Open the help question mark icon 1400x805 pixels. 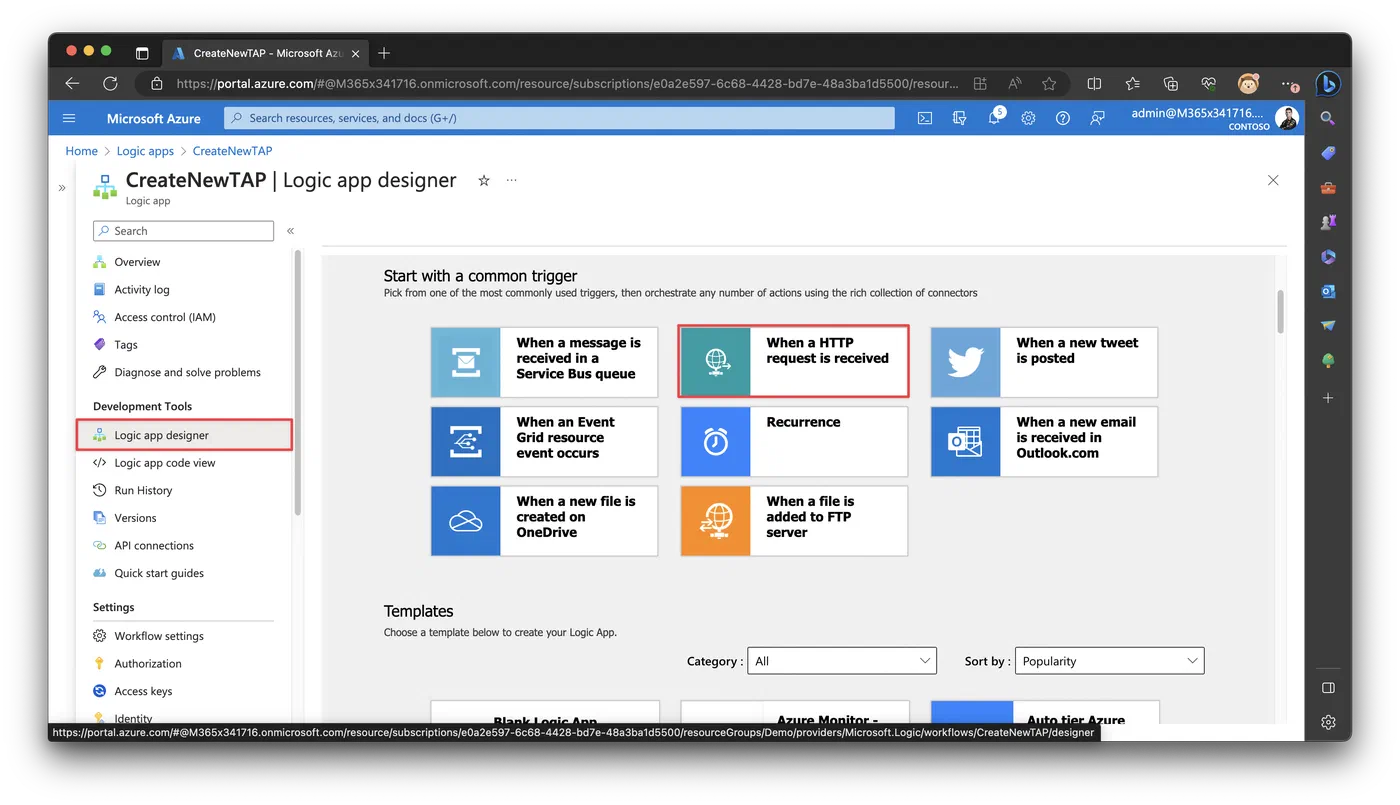point(1062,118)
